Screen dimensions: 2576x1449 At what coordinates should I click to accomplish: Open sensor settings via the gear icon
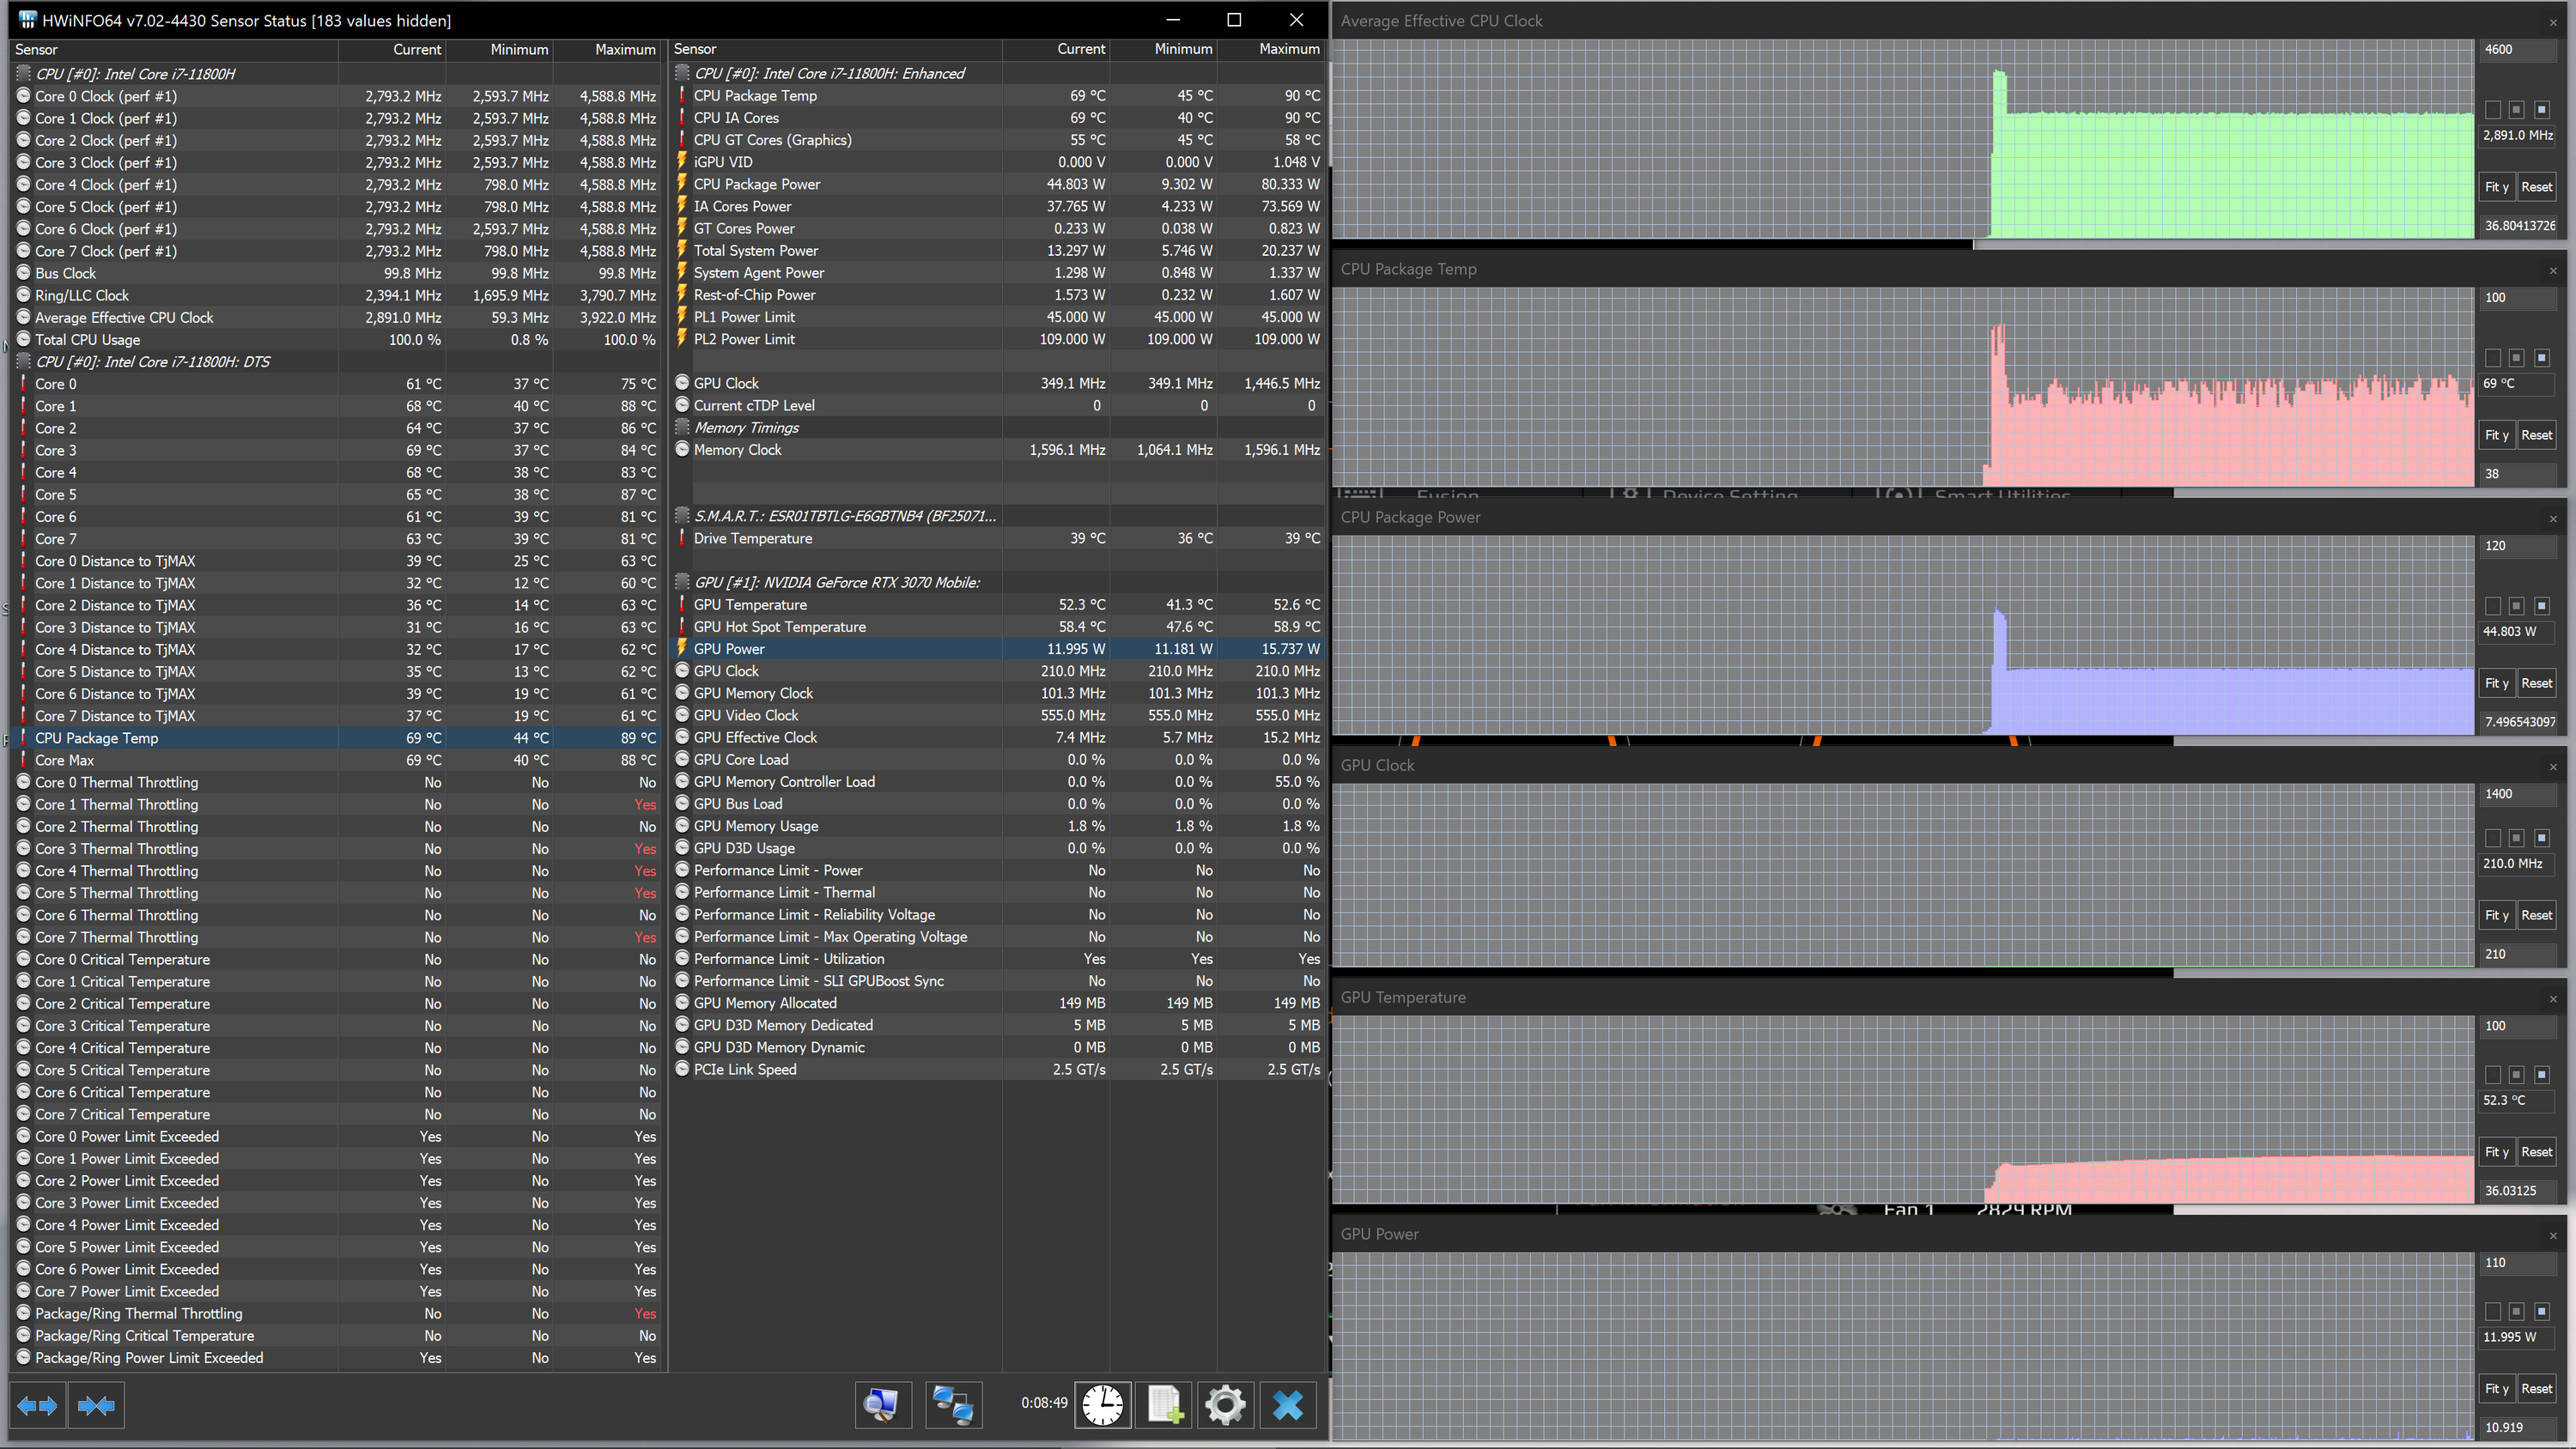pos(1225,1406)
